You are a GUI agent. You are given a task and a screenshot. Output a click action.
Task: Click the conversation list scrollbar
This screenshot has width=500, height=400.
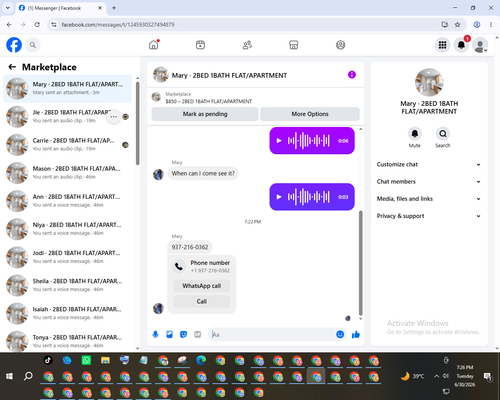click(x=138, y=123)
